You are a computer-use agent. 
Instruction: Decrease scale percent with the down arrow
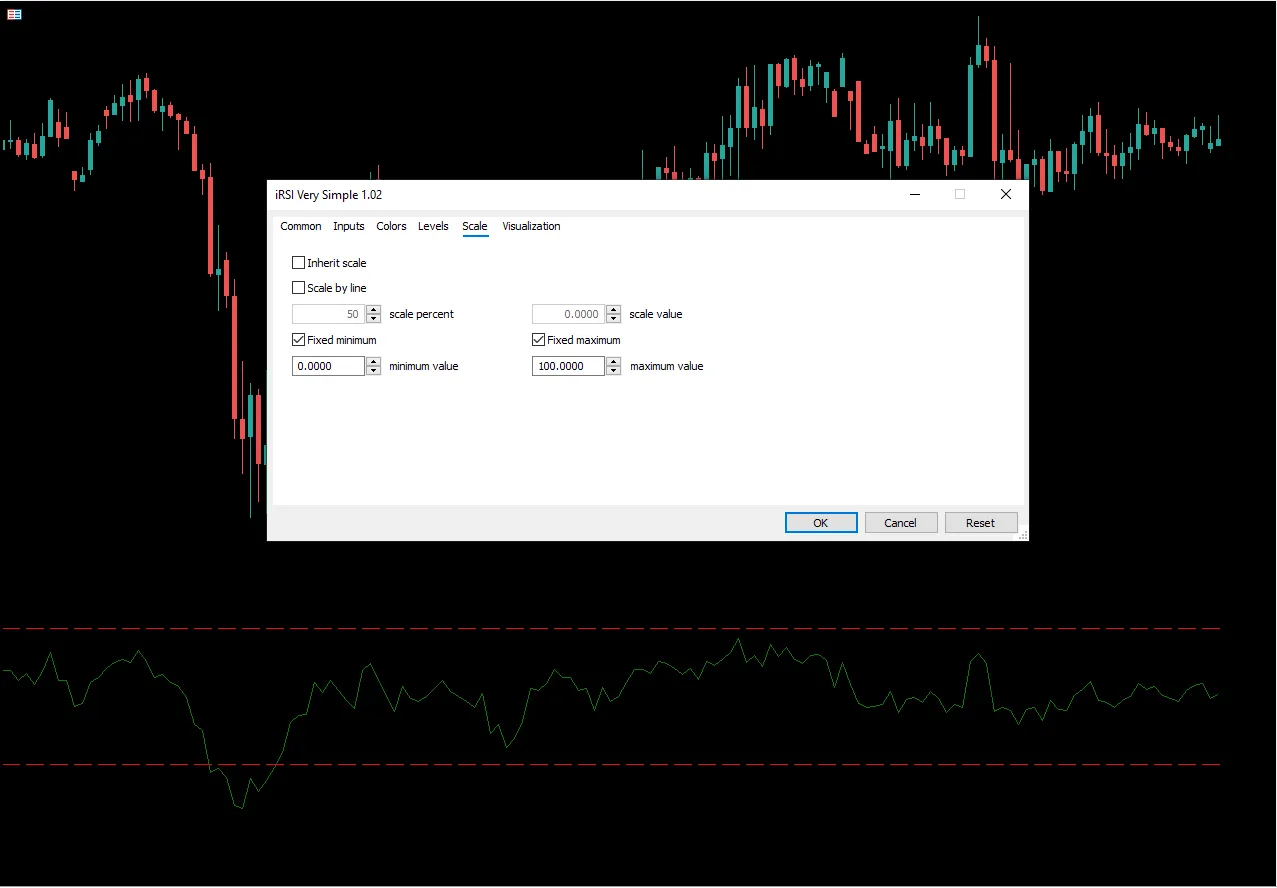click(x=374, y=319)
